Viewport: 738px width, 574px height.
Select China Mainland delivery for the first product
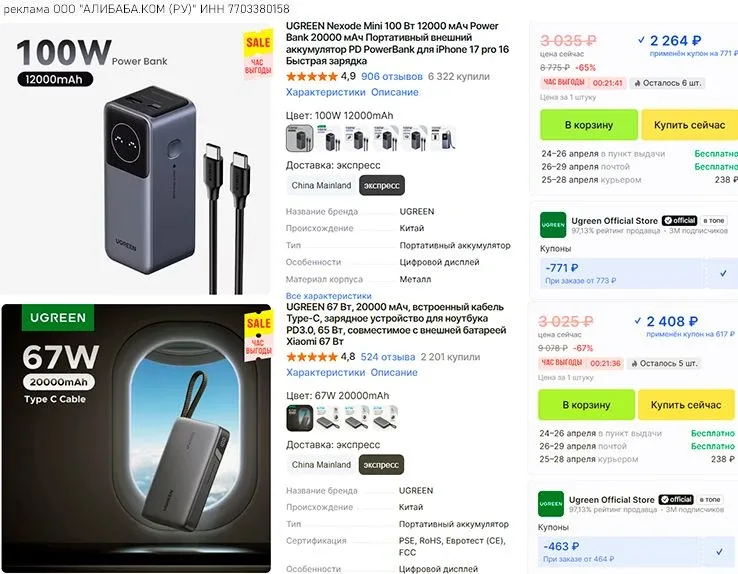click(x=321, y=185)
